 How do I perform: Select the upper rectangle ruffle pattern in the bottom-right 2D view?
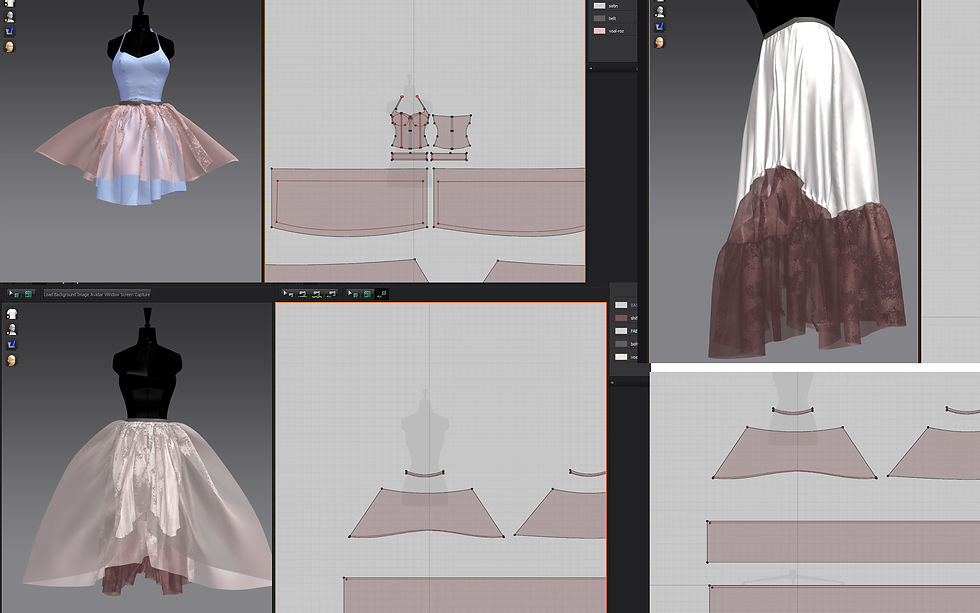coord(844,542)
